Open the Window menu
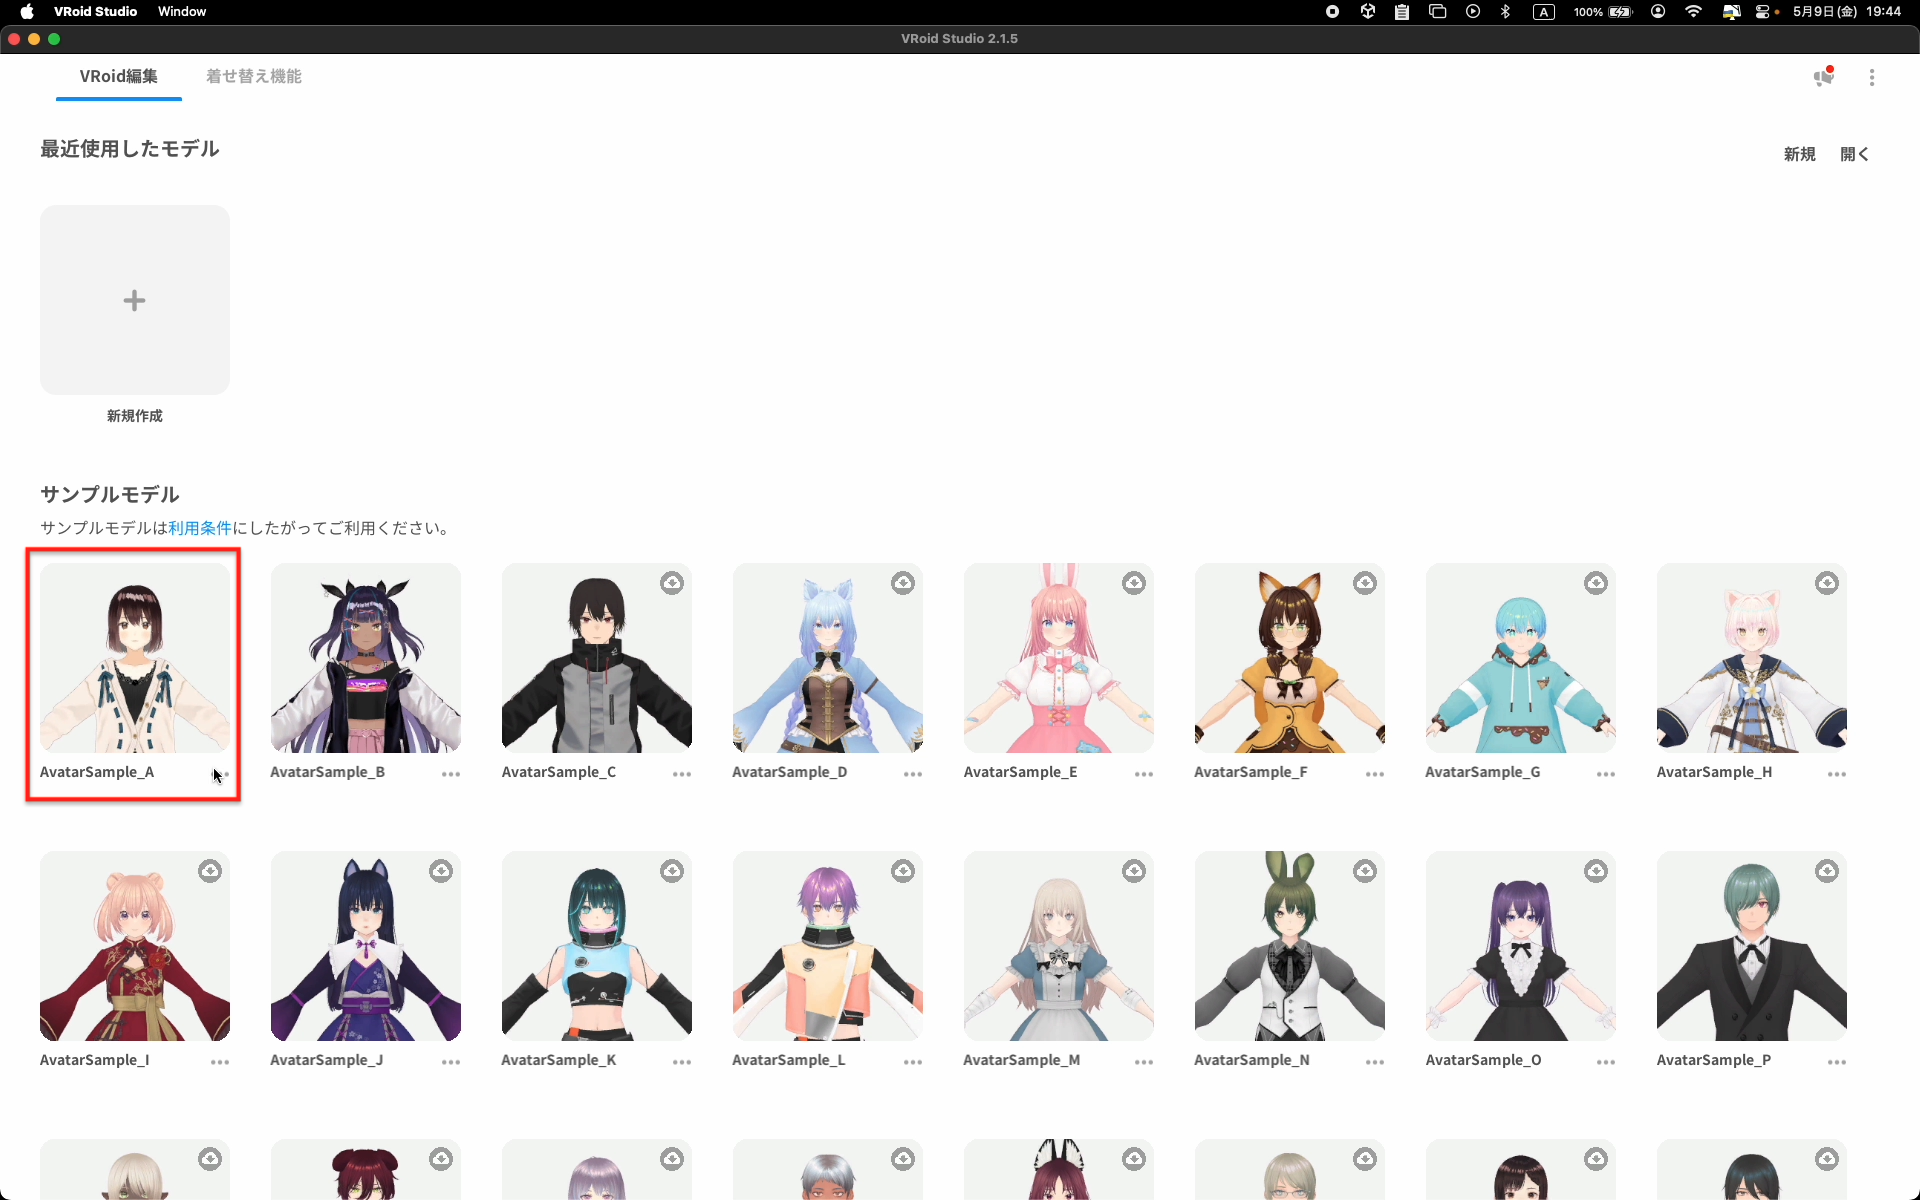 182,11
